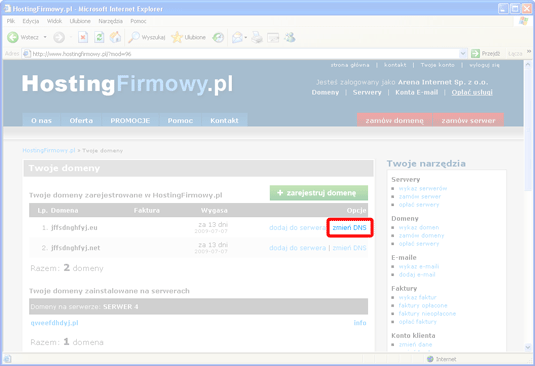Click dodaj e-mail sidebar link

click(x=417, y=275)
